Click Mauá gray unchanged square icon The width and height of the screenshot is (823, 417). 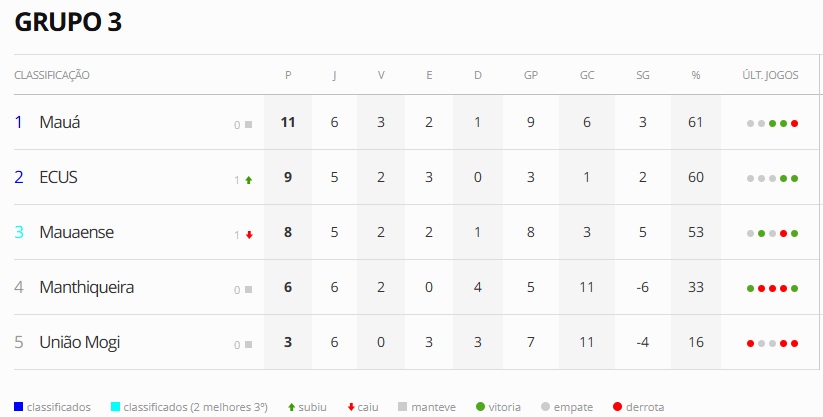click(x=248, y=125)
